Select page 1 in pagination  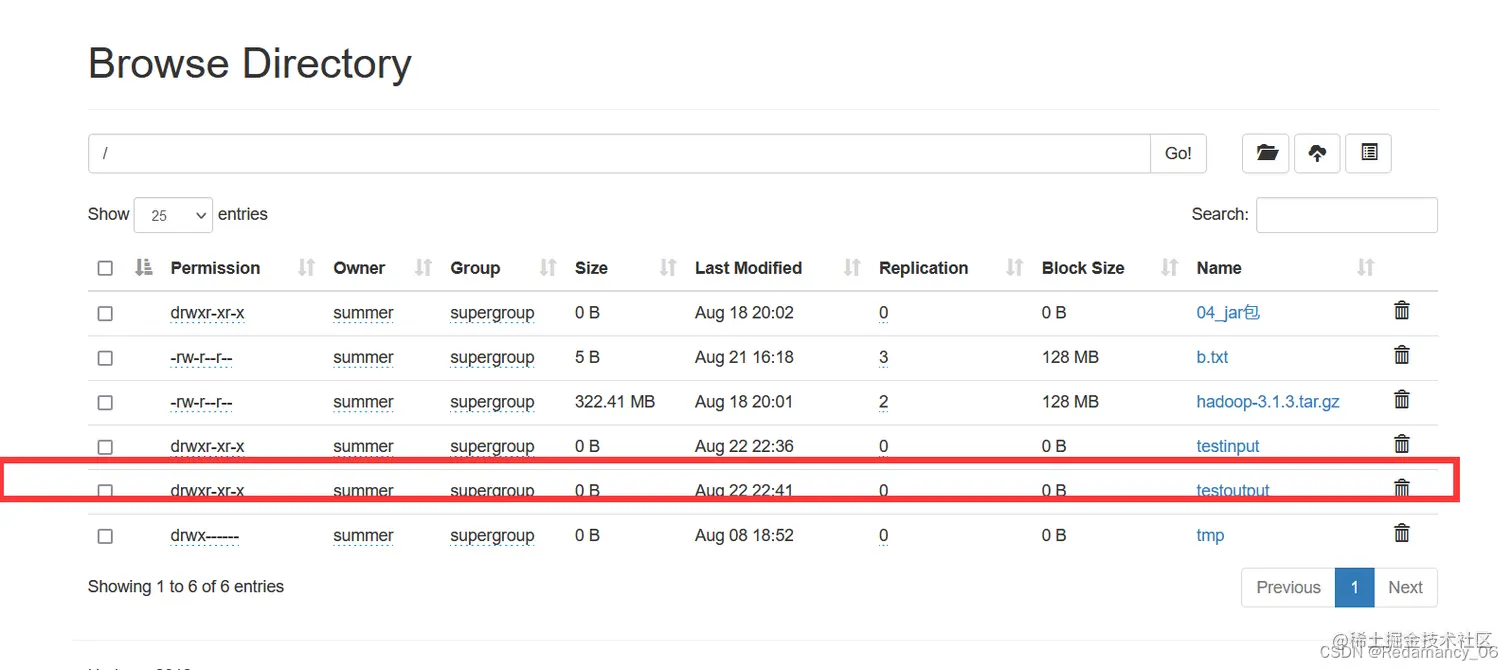1355,587
